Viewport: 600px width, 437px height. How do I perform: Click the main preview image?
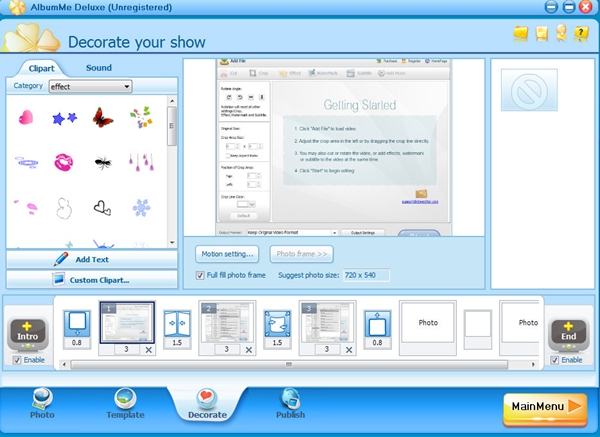coord(334,147)
